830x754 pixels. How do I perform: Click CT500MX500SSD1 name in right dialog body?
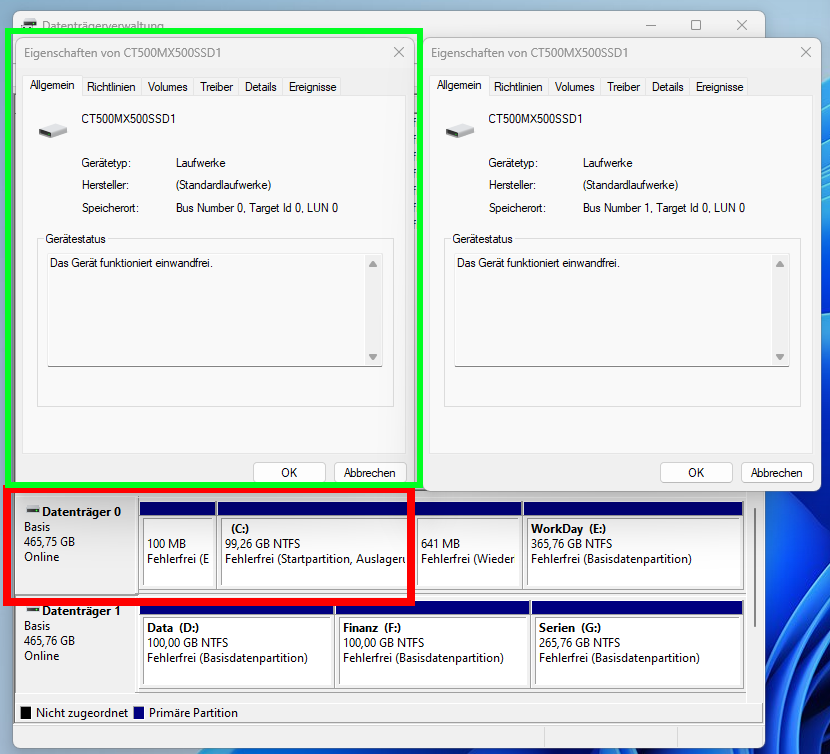[x=535, y=119]
